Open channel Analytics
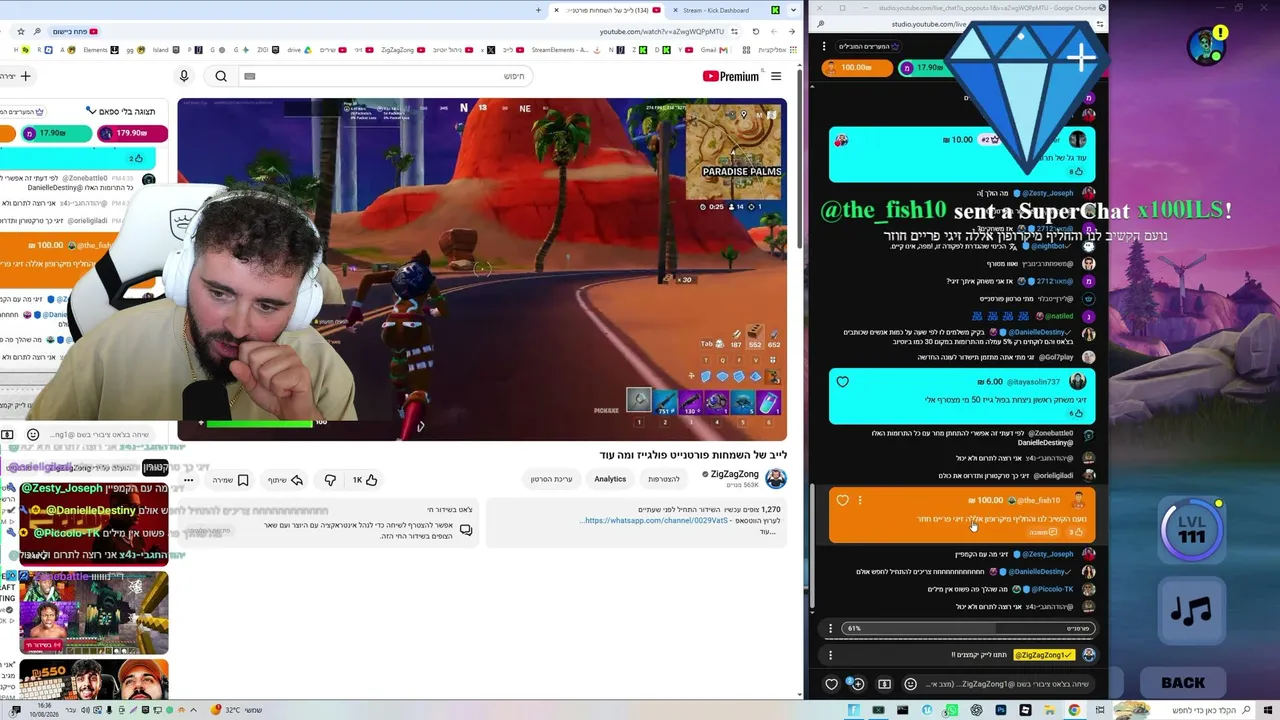The width and height of the screenshot is (1280, 720). point(610,479)
